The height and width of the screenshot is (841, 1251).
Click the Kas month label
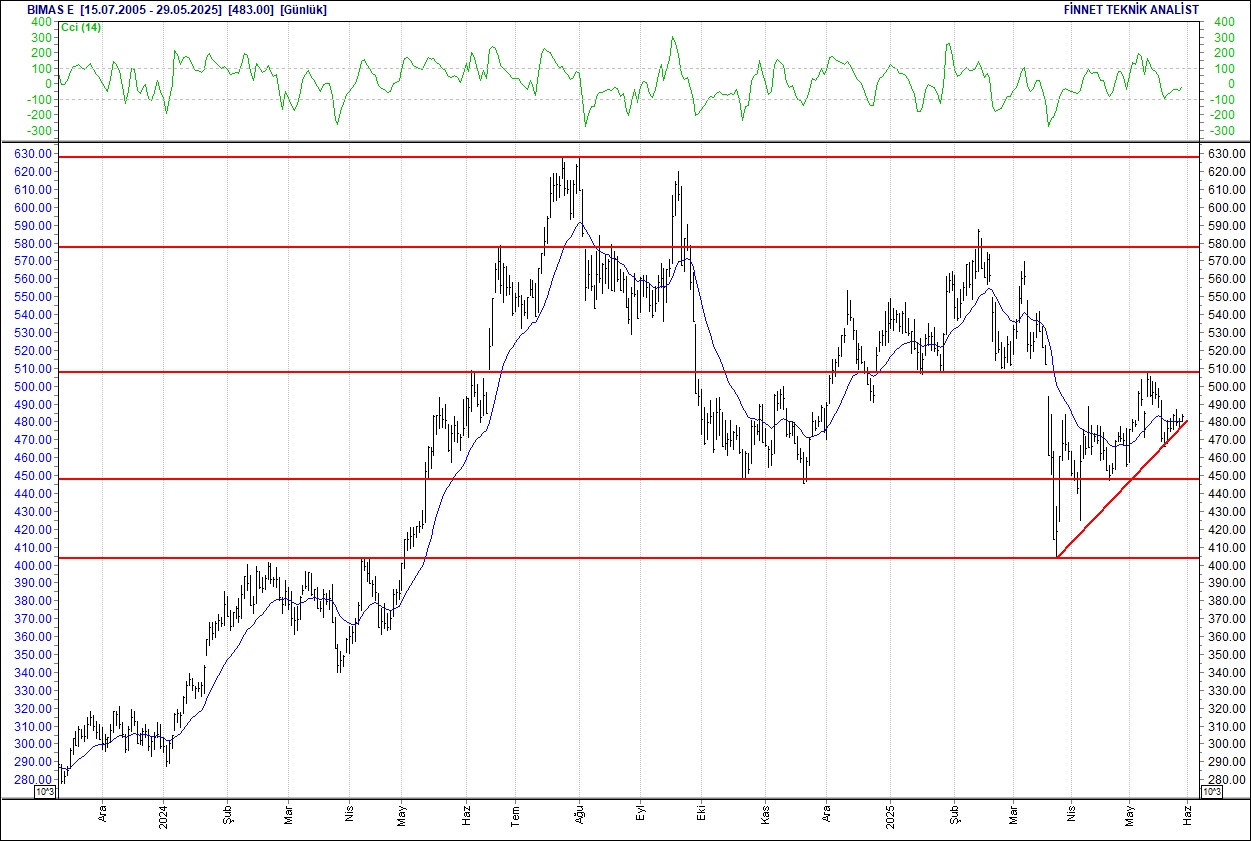tap(765, 816)
